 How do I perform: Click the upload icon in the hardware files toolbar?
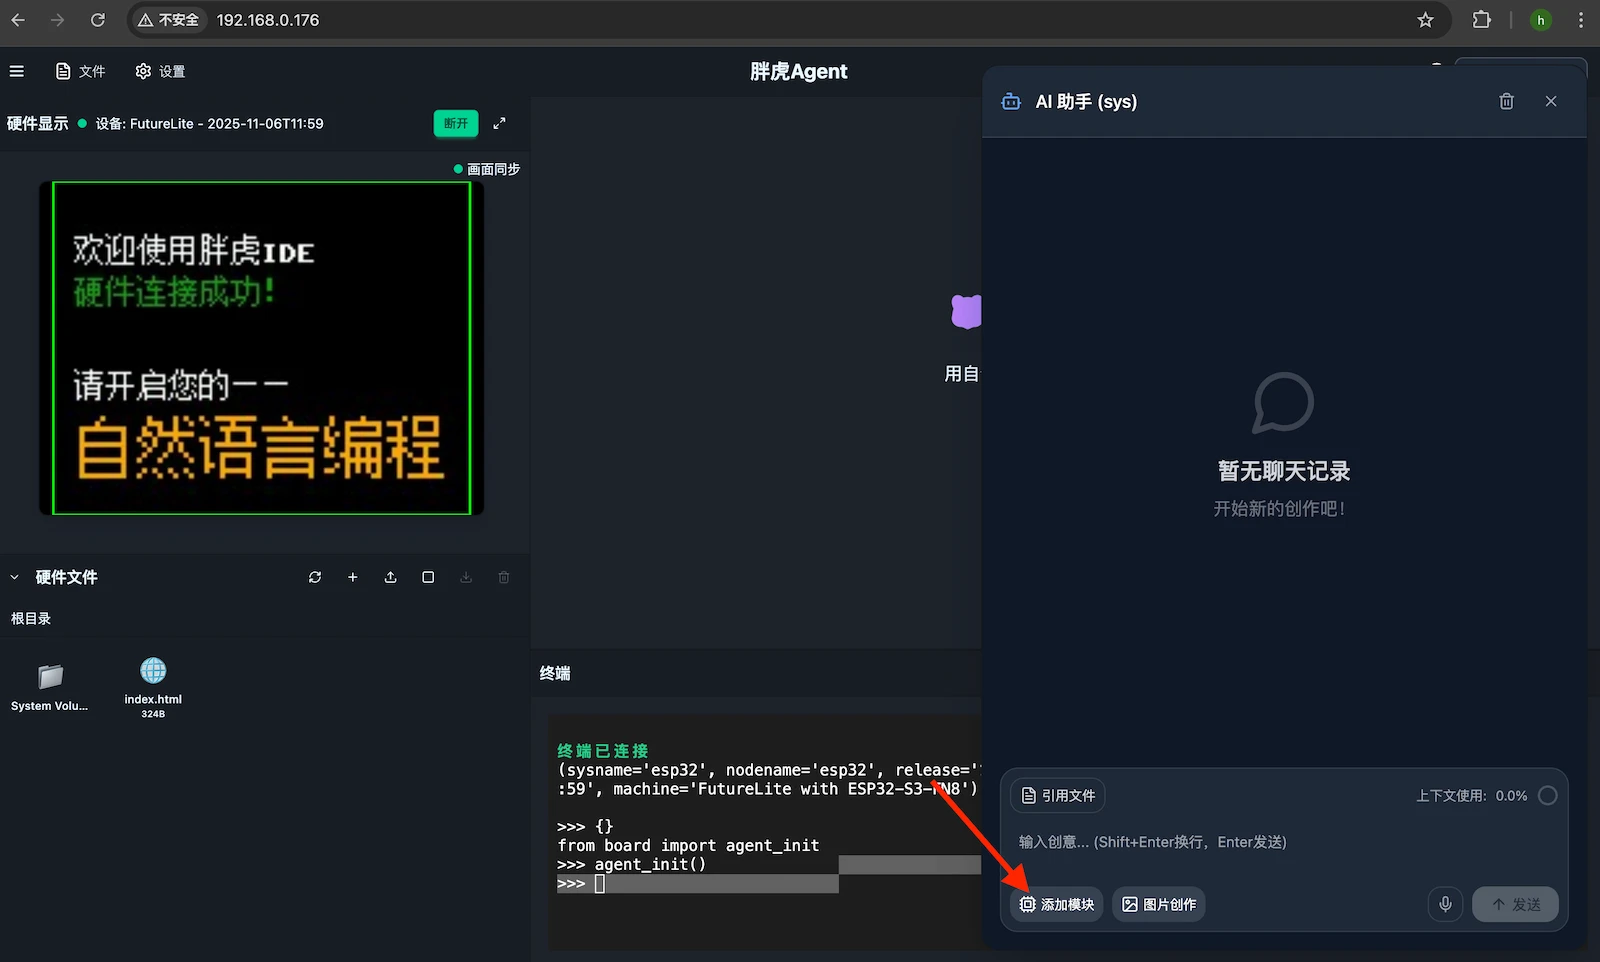[x=391, y=577]
